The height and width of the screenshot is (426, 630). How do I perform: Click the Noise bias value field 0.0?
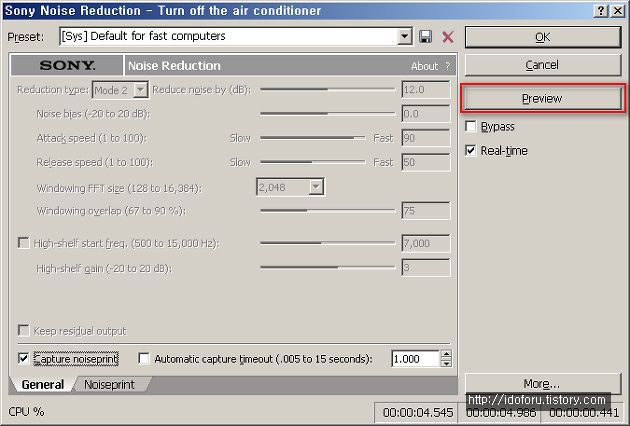click(x=426, y=114)
